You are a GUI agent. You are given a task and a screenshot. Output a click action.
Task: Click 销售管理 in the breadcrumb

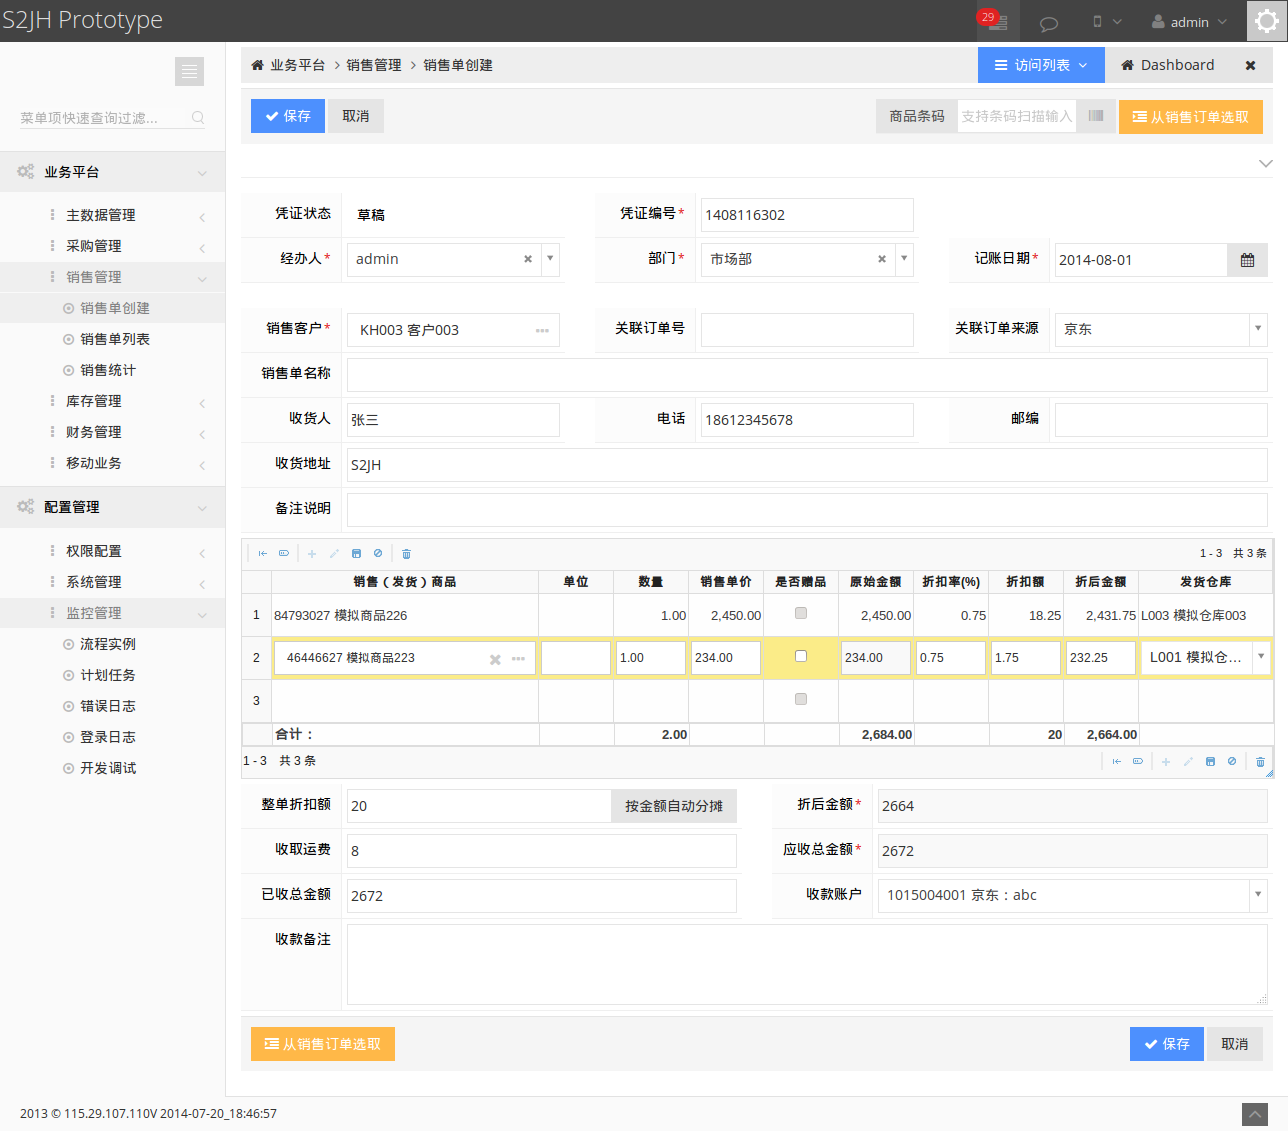pyautogui.click(x=374, y=65)
